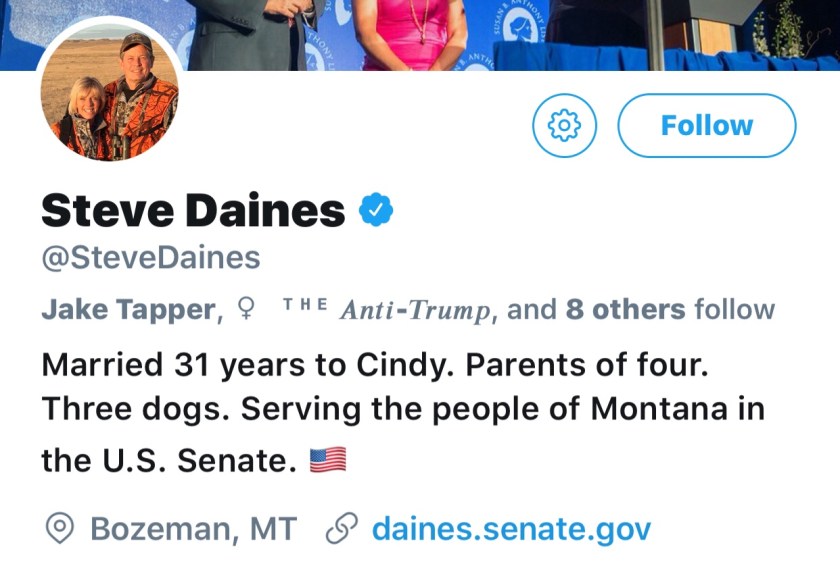Click the location pin icon
Screen dimensions: 840x566
[x=60, y=528]
